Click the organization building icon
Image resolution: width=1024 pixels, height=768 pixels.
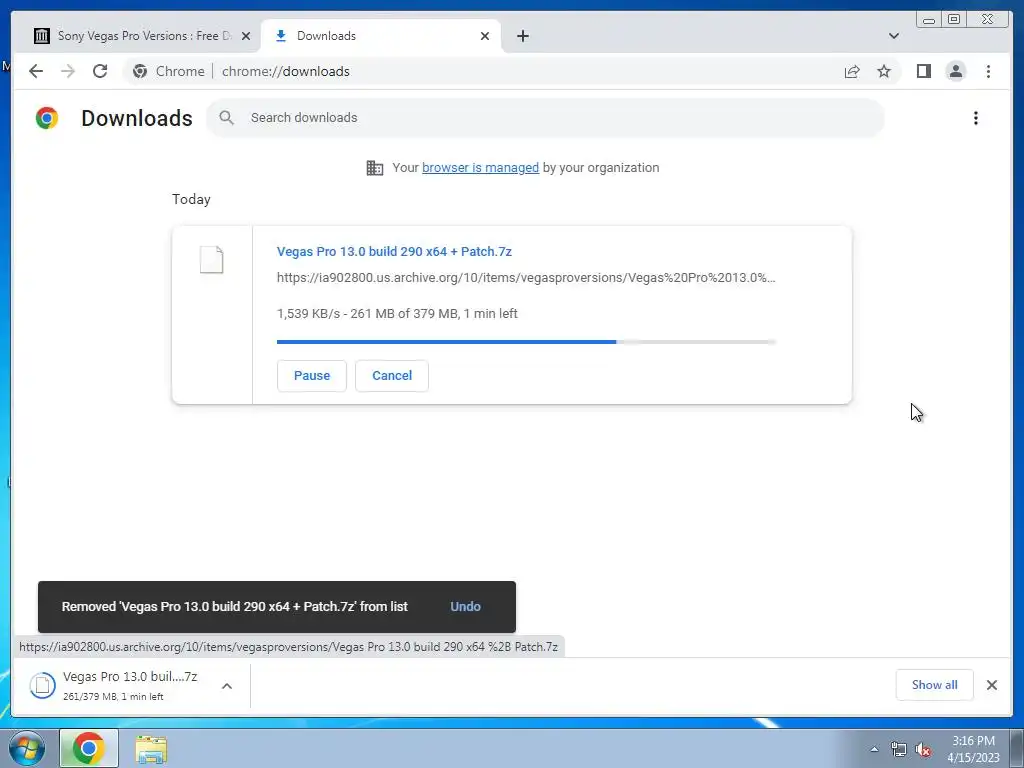375,168
